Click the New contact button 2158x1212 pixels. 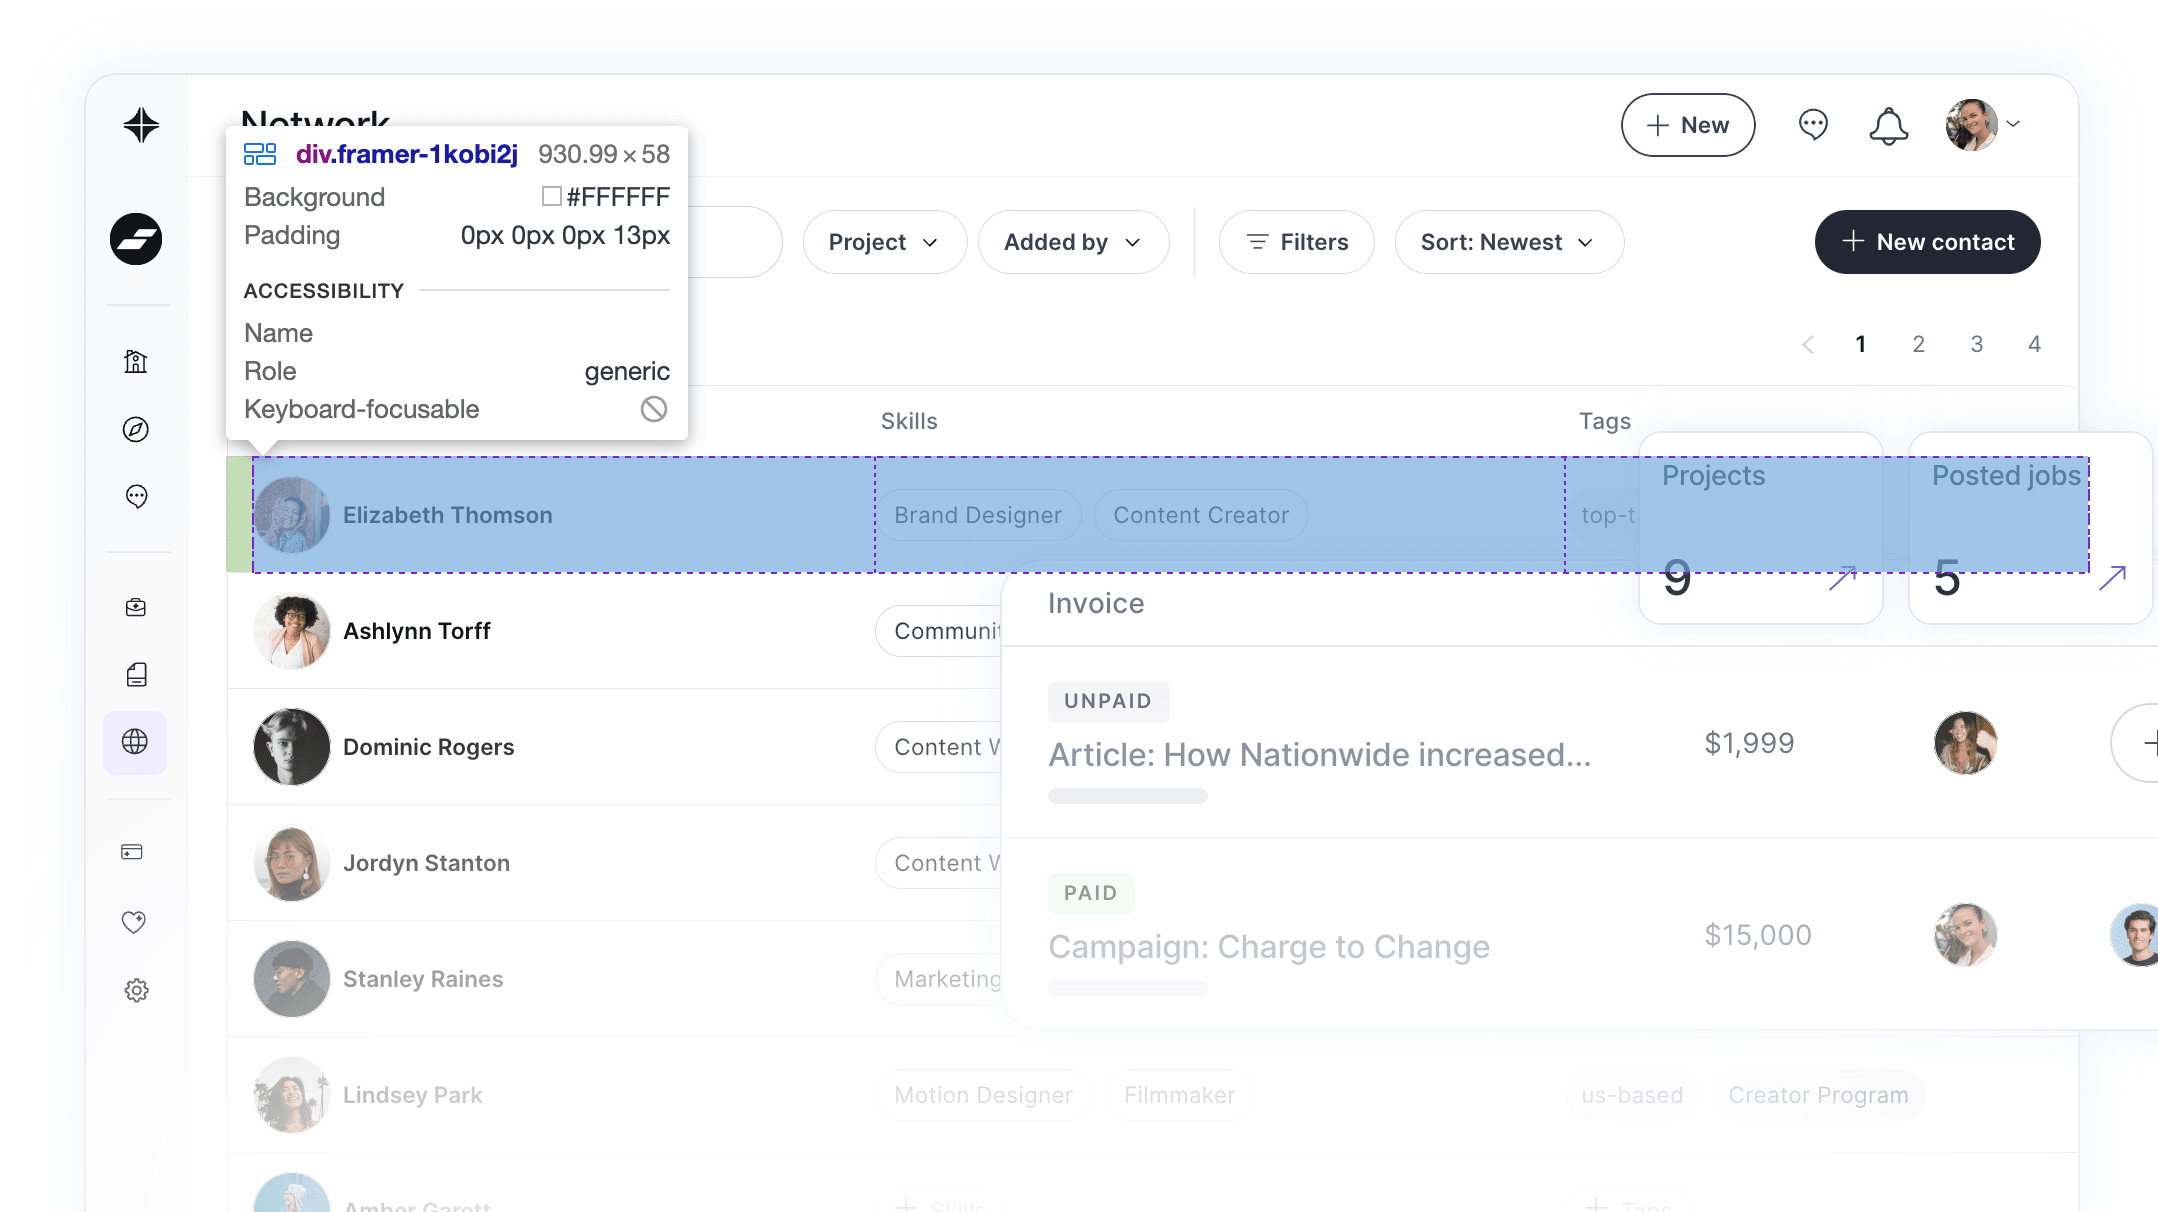(1927, 242)
